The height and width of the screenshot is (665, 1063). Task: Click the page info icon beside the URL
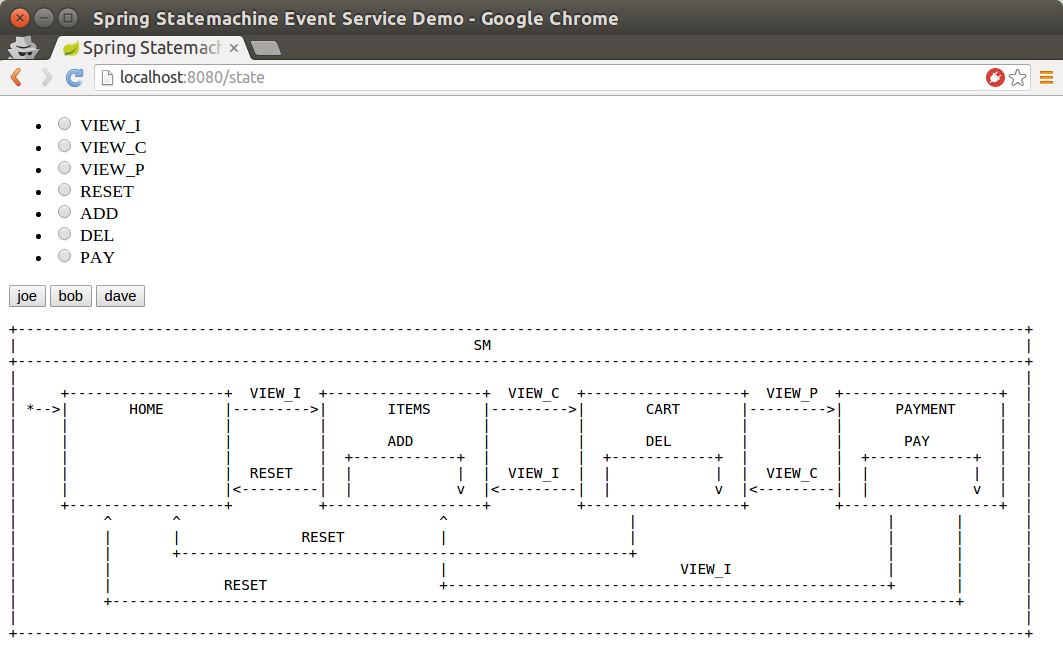pyautogui.click(x=107, y=77)
